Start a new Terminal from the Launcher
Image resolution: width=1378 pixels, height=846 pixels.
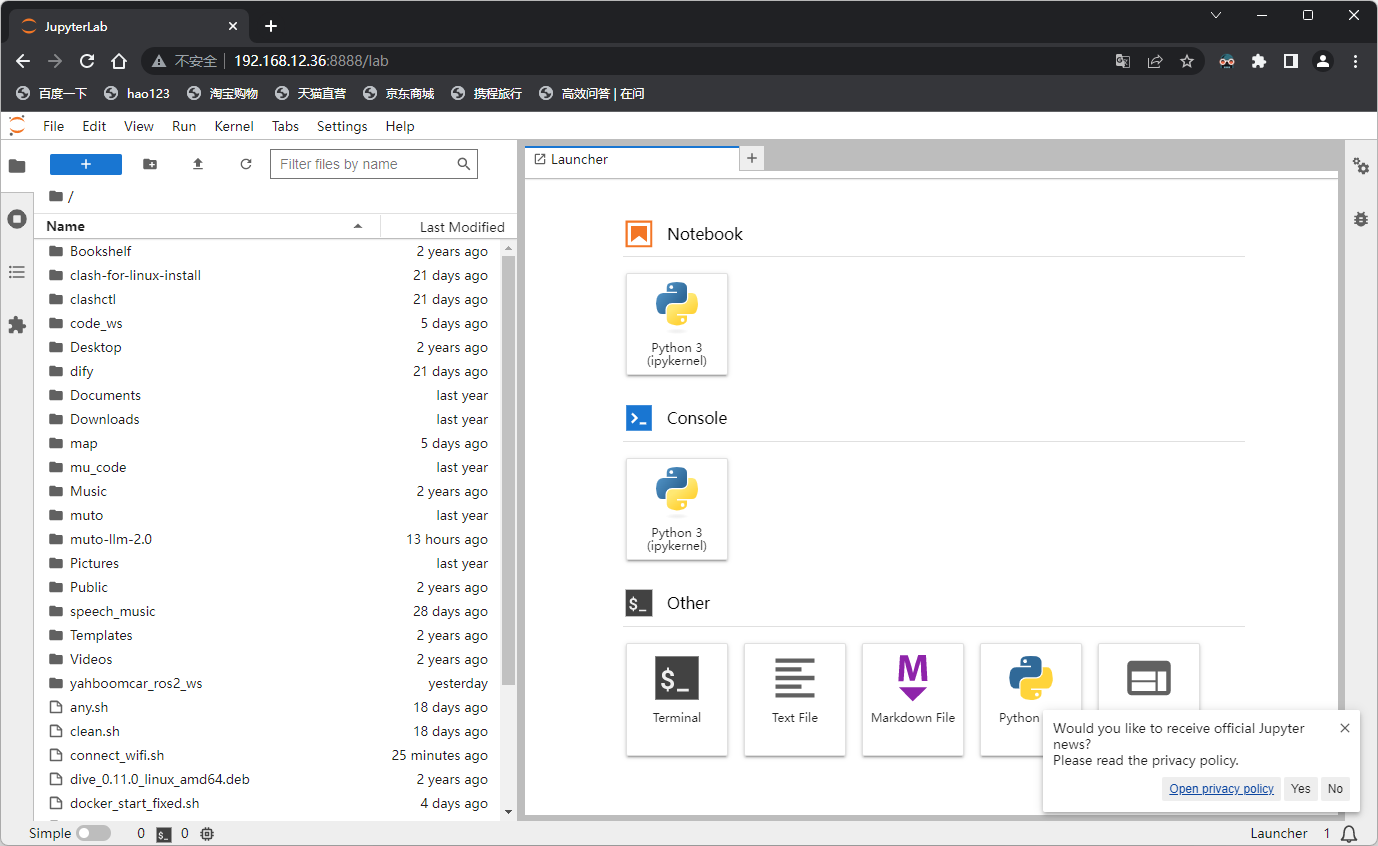677,699
